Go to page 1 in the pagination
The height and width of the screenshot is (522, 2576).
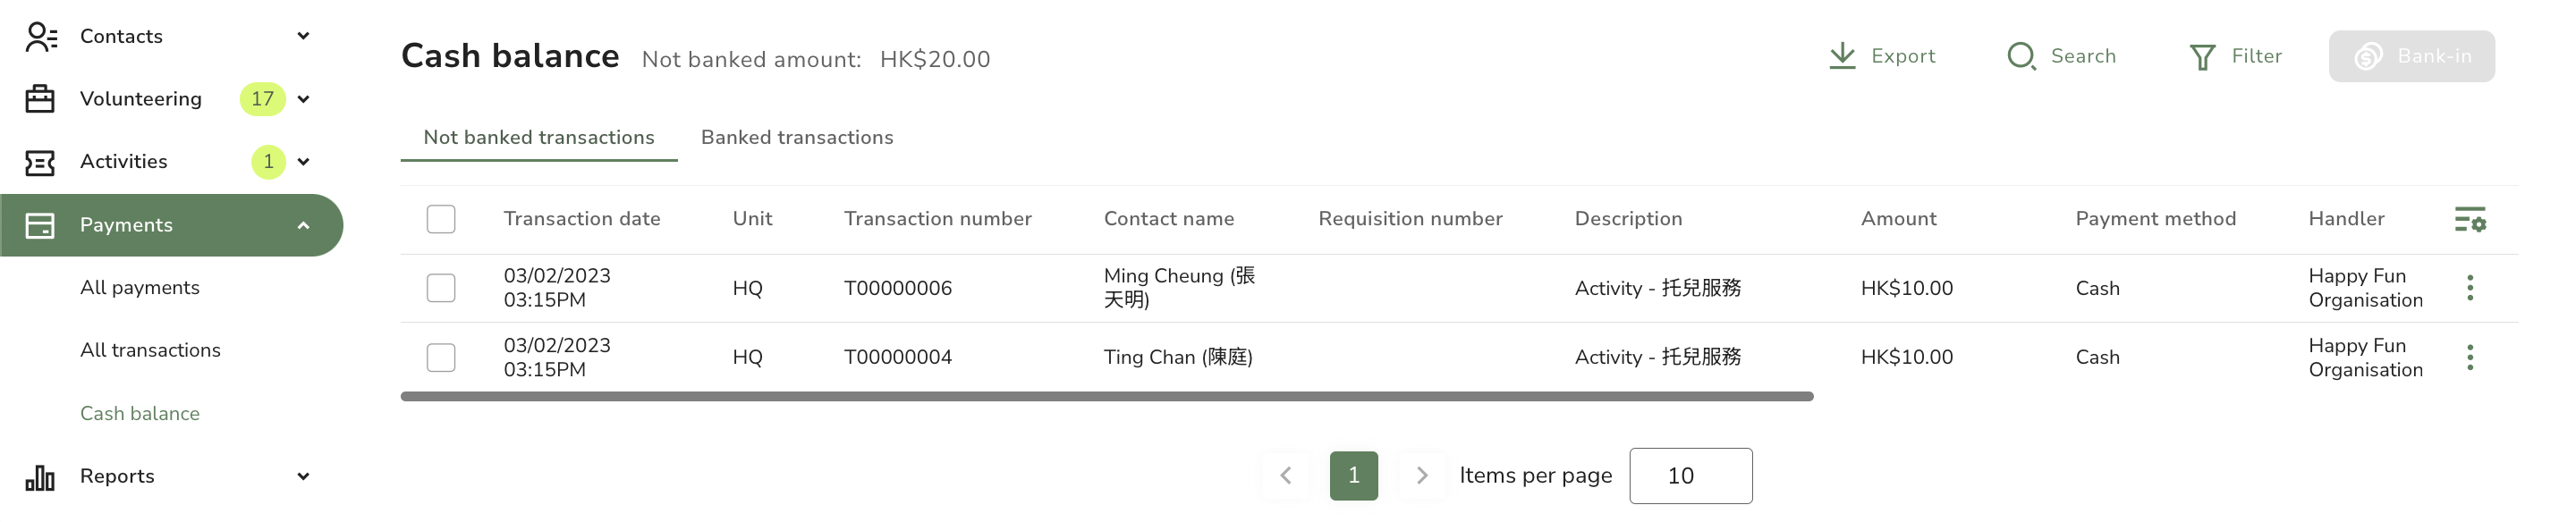pyautogui.click(x=1353, y=476)
